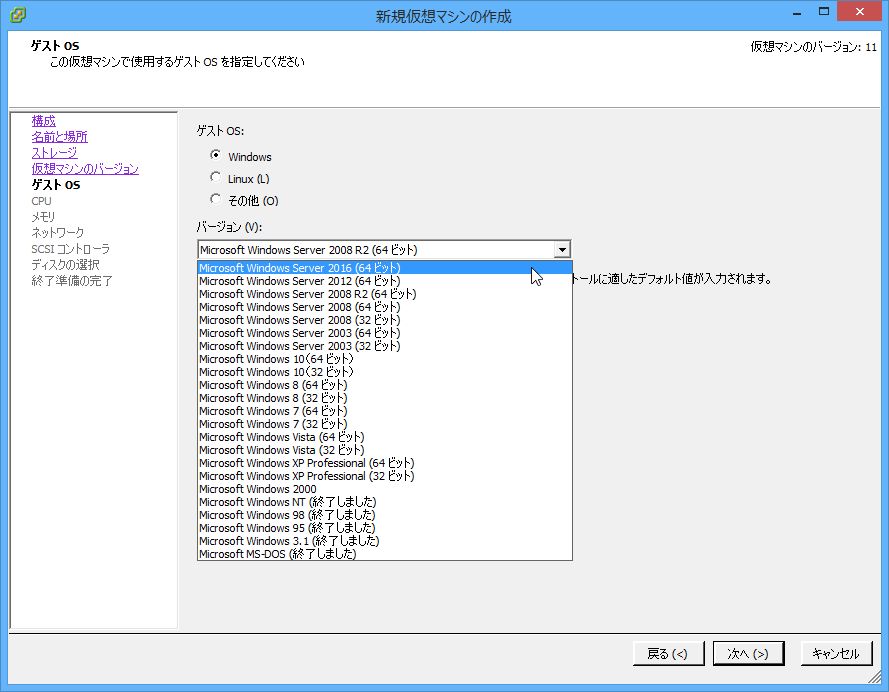Minimize the 新規仮想マシンの作成 window

click(797, 12)
